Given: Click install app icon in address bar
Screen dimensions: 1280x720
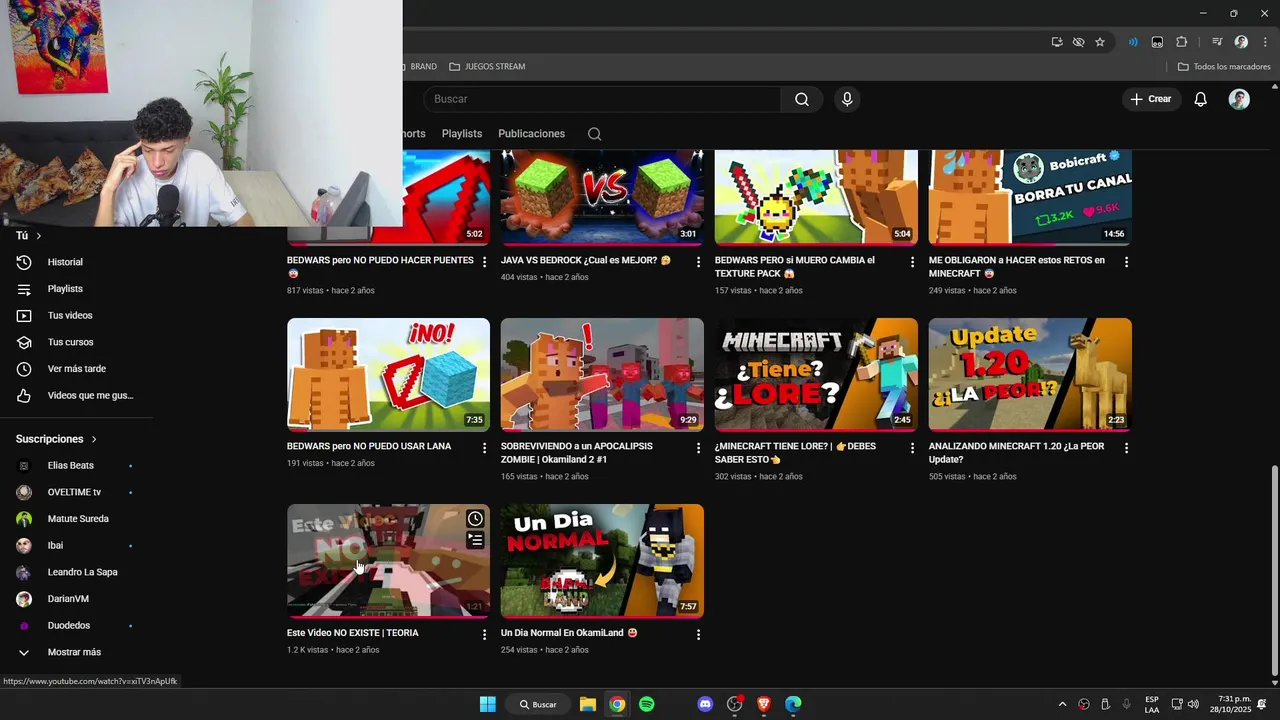Looking at the screenshot, I should [x=1057, y=42].
